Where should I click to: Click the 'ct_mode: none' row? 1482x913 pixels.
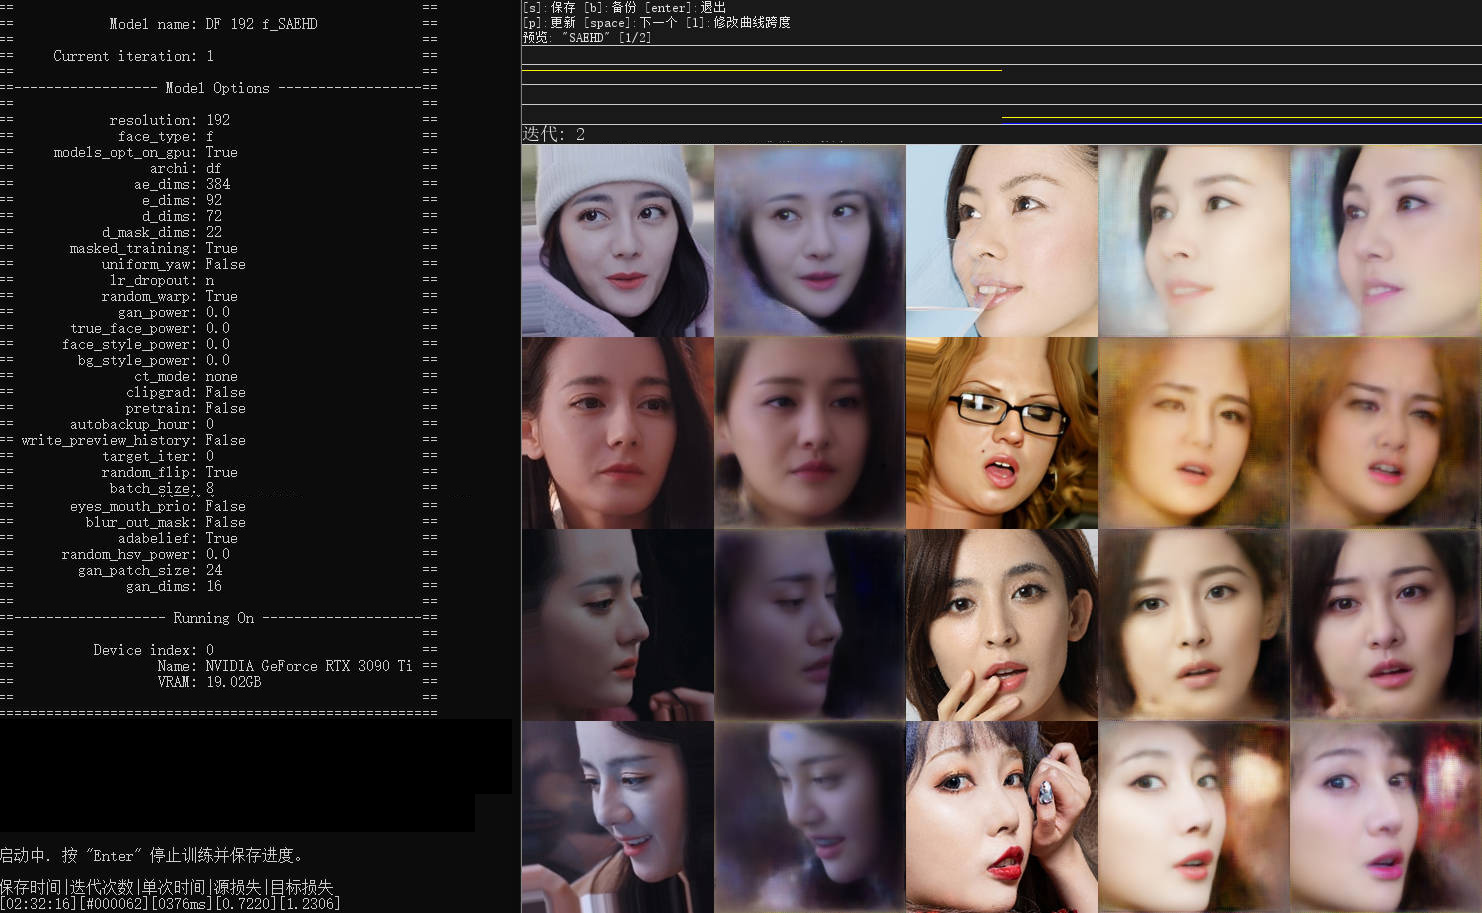(x=185, y=376)
